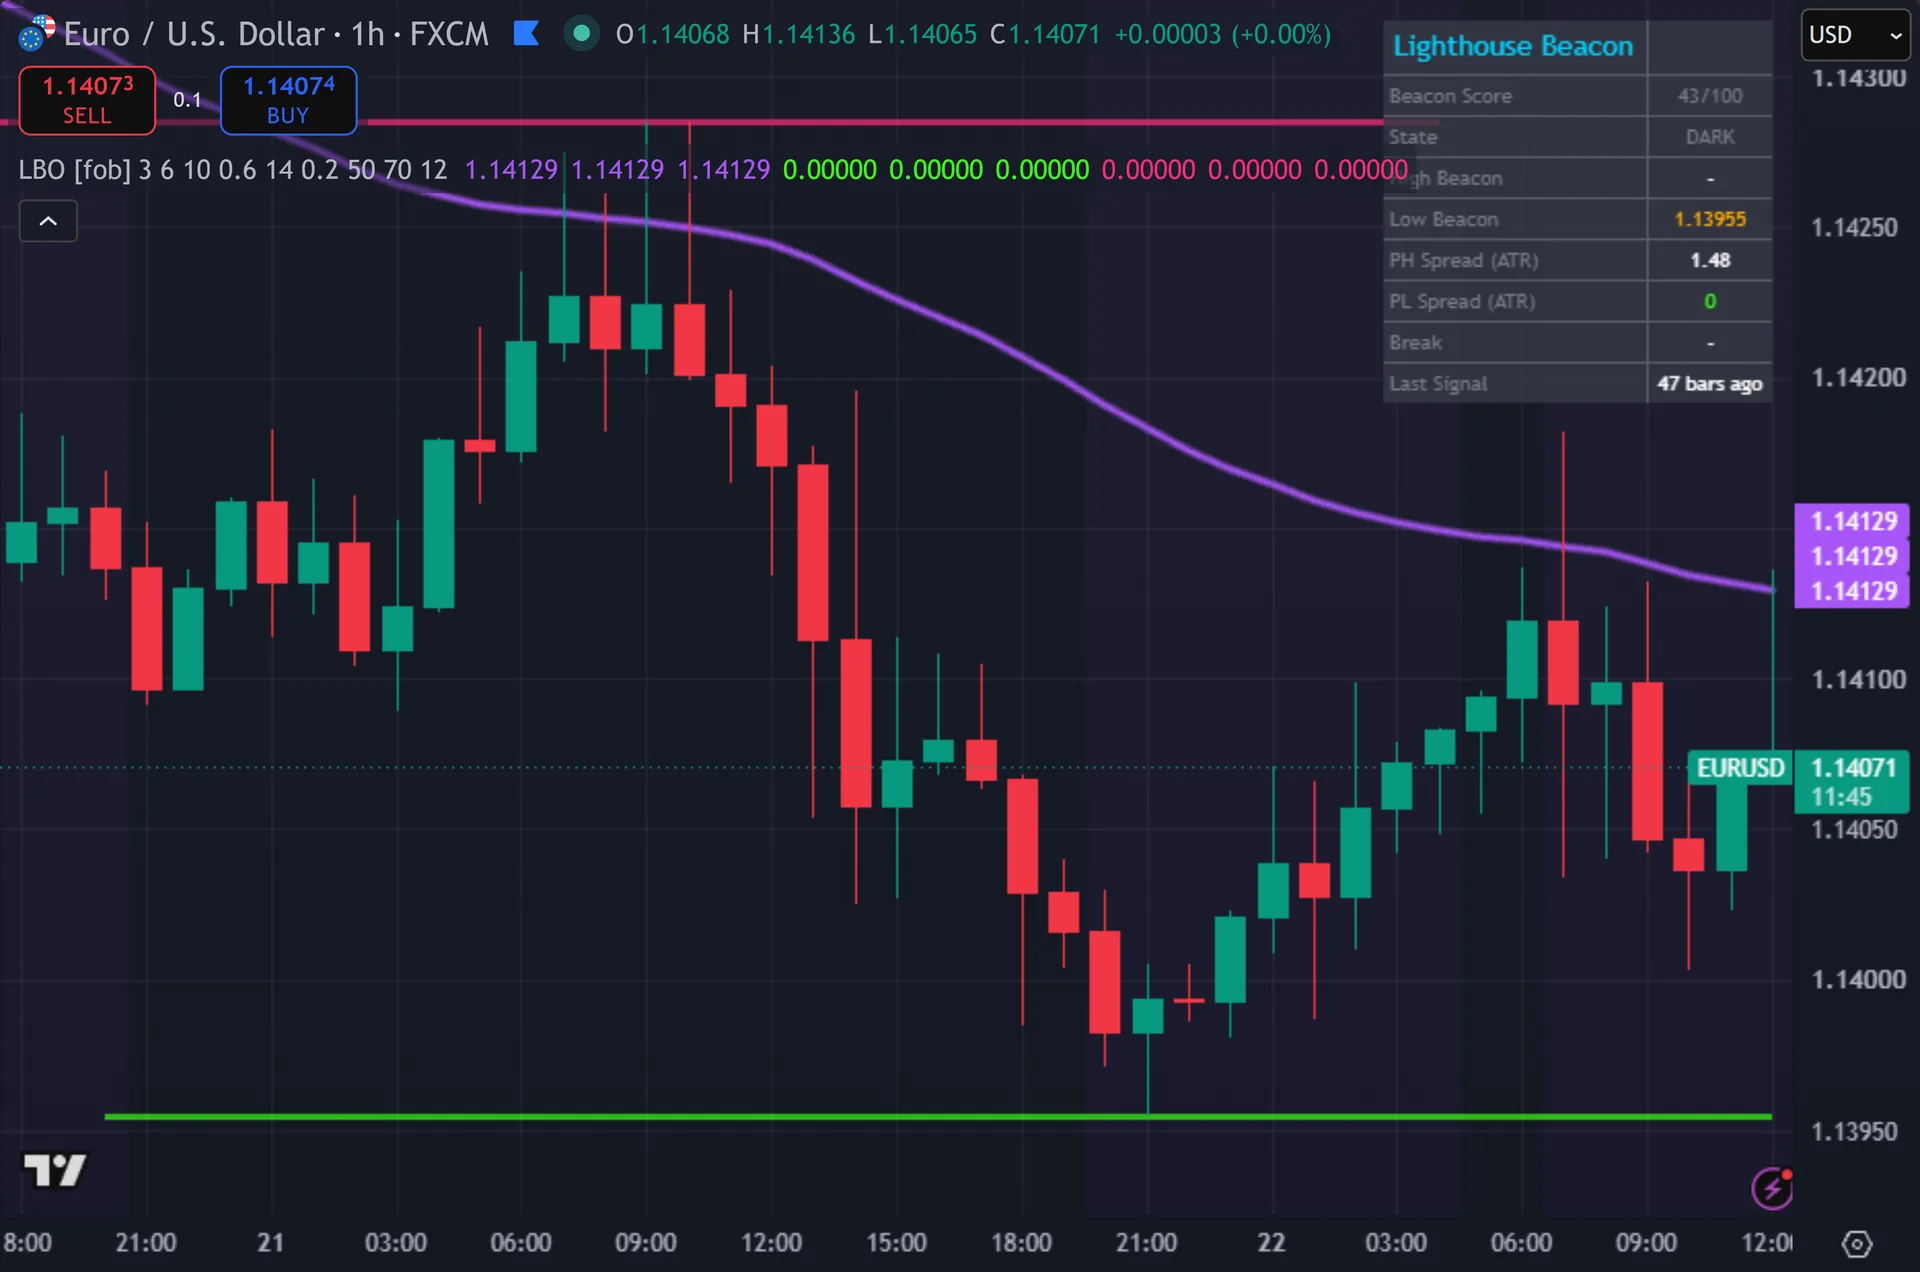Click the 1.13950 price axis label
This screenshot has height=1272, width=1920.
(1854, 1131)
